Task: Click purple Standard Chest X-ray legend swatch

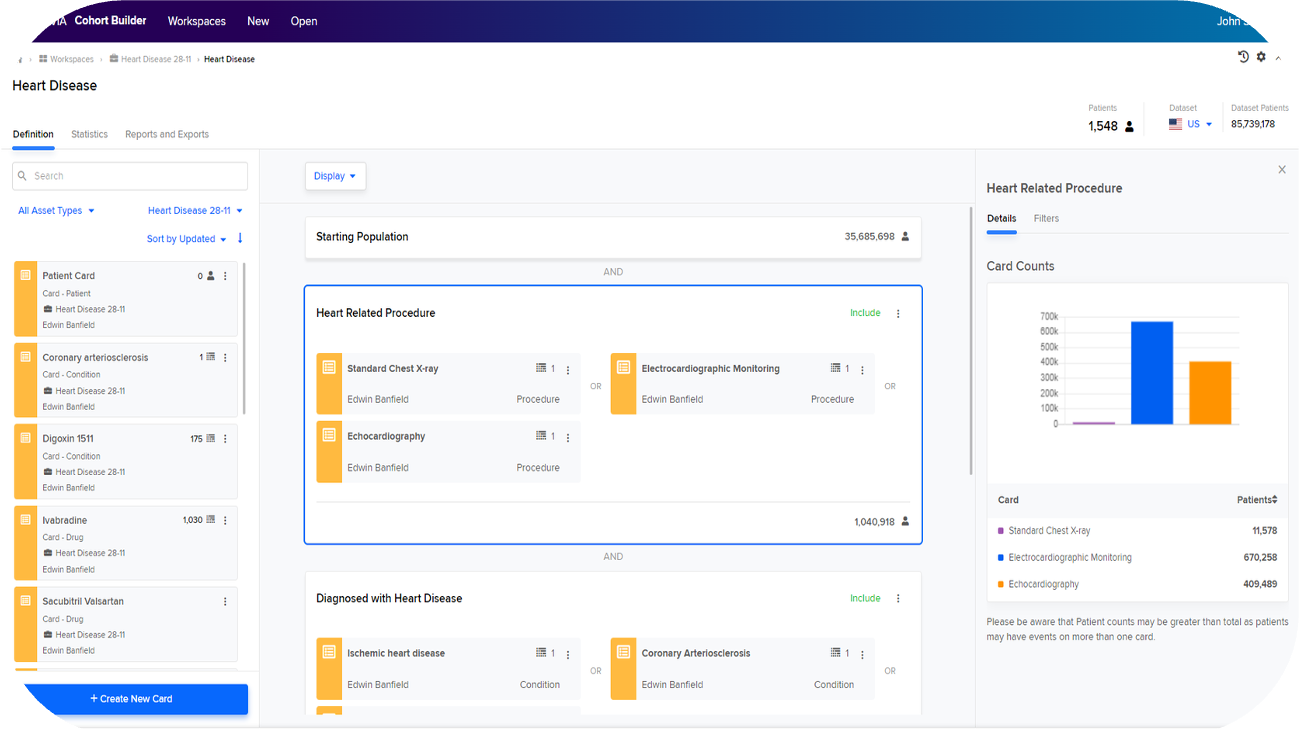Action: click(x=1001, y=531)
